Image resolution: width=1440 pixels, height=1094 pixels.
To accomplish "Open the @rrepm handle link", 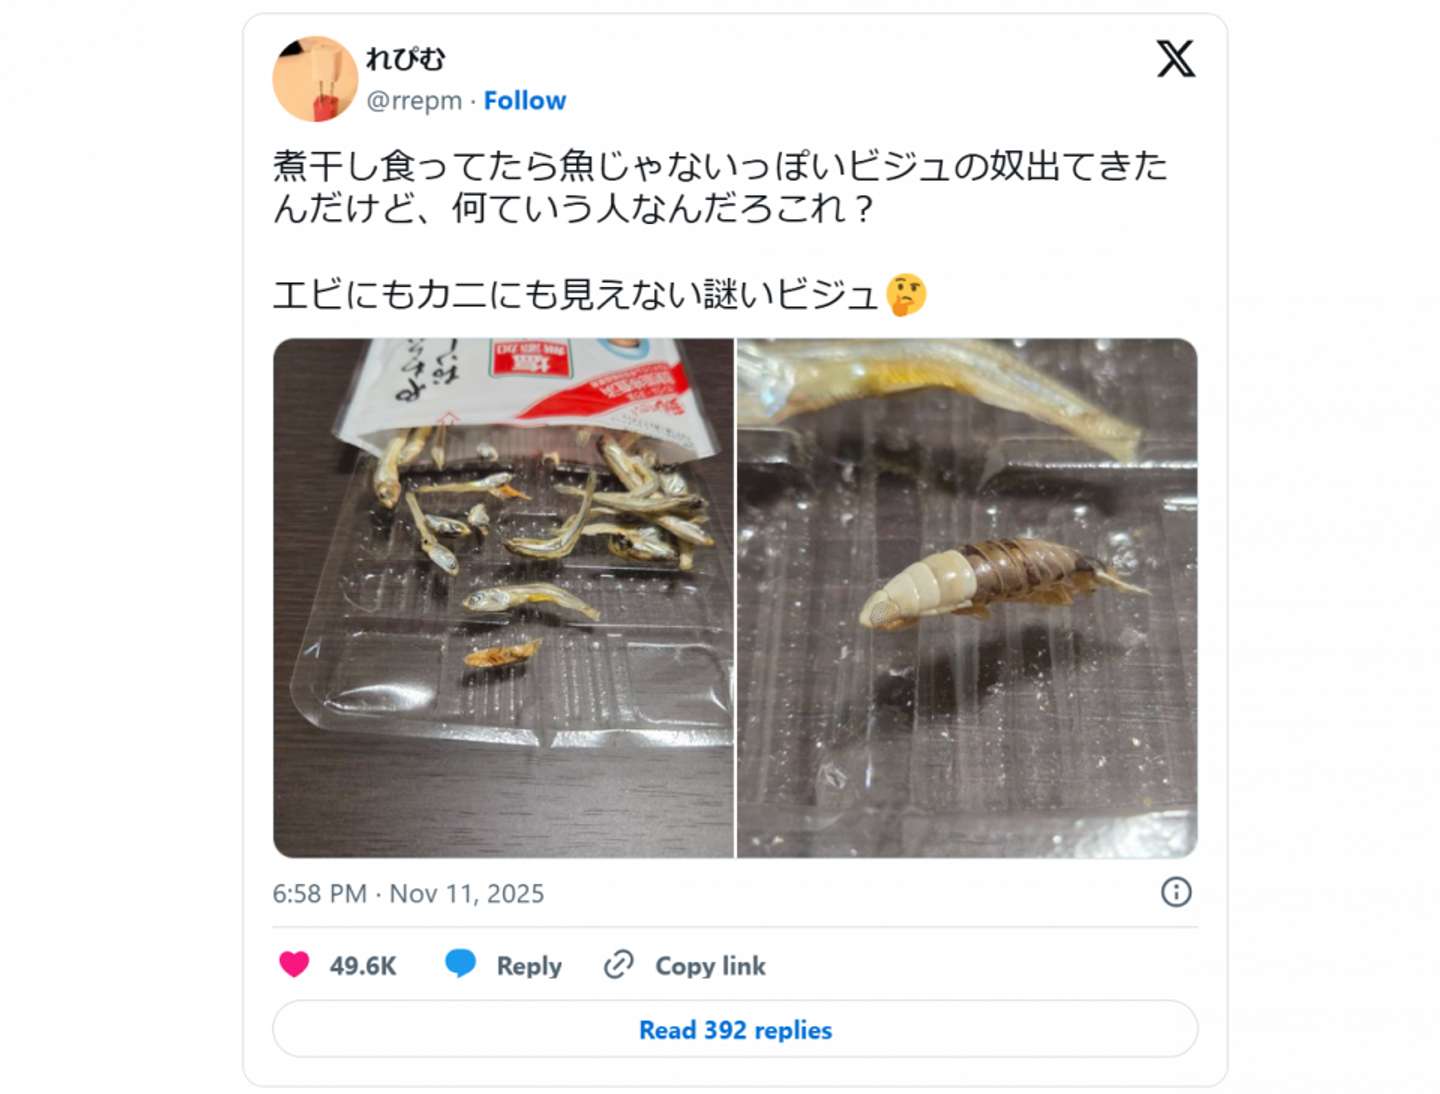I will click(x=414, y=101).
